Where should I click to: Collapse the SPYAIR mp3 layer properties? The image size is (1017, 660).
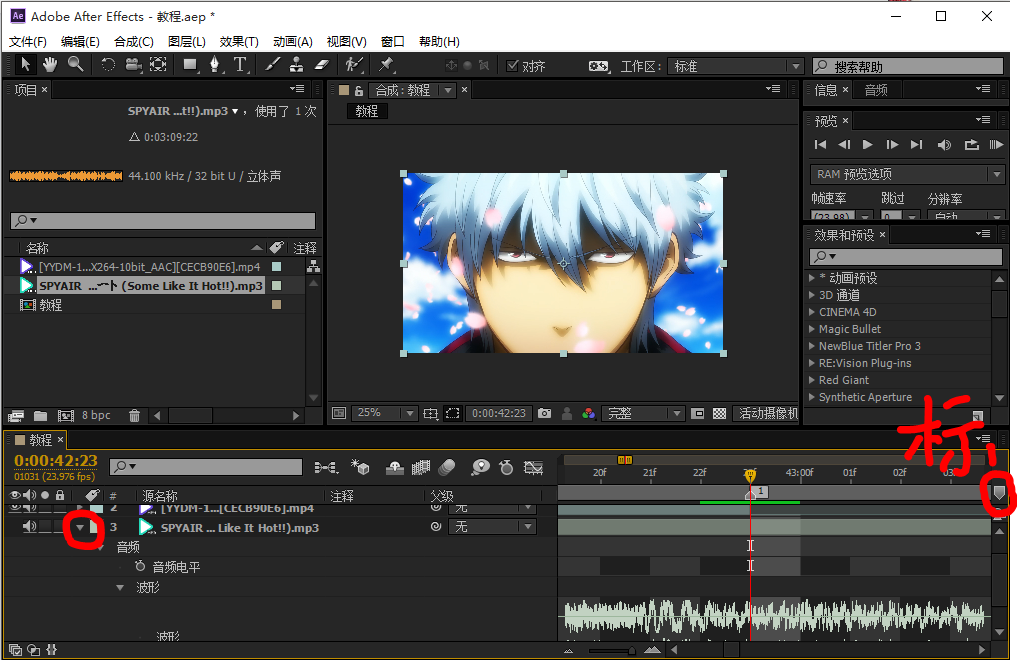(80, 527)
